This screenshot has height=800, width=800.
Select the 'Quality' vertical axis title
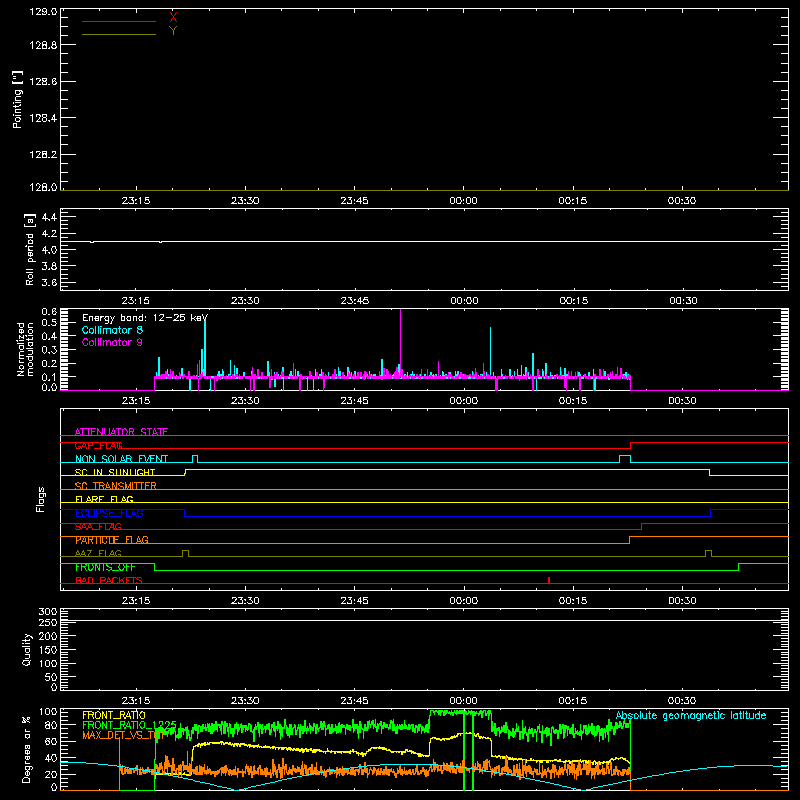point(27,649)
